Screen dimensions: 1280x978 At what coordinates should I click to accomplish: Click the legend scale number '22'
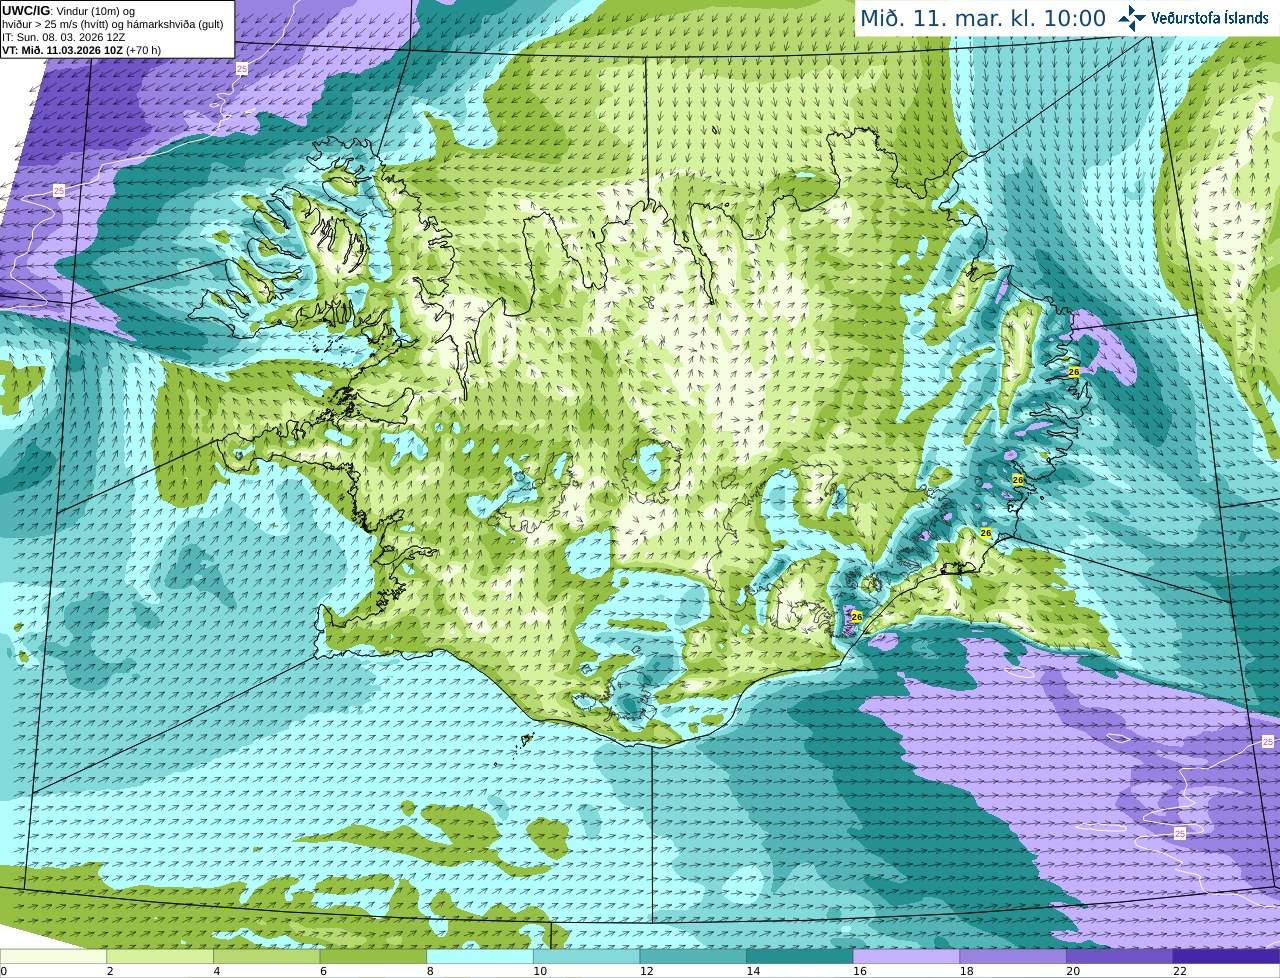click(1179, 971)
